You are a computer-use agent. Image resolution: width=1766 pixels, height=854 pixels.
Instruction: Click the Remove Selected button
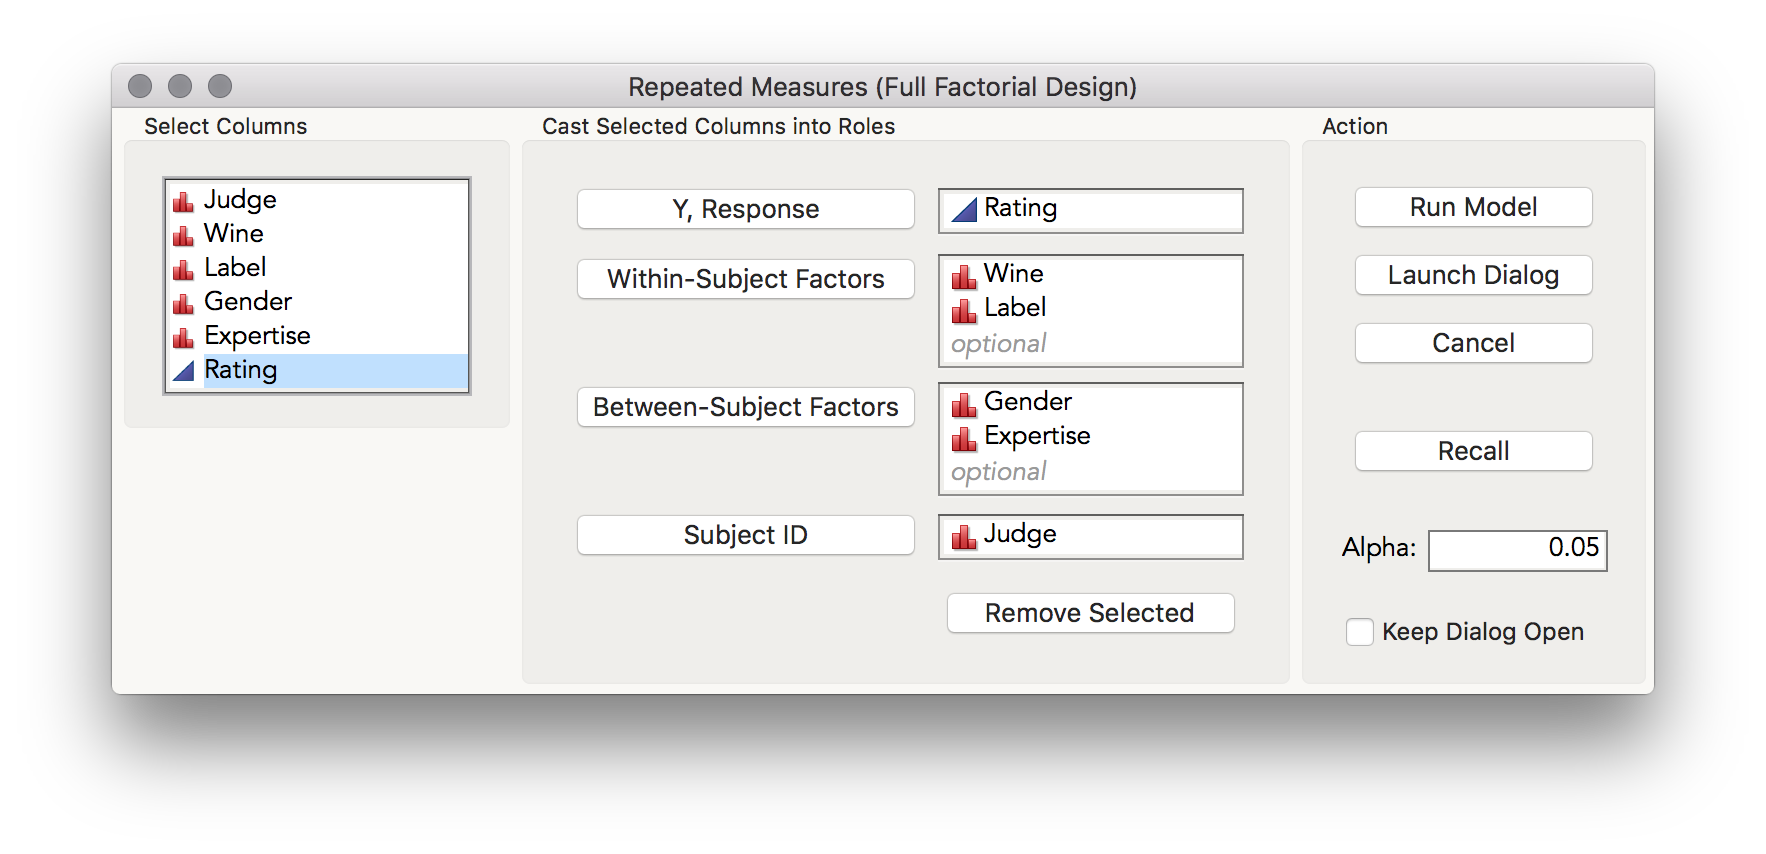click(1090, 613)
